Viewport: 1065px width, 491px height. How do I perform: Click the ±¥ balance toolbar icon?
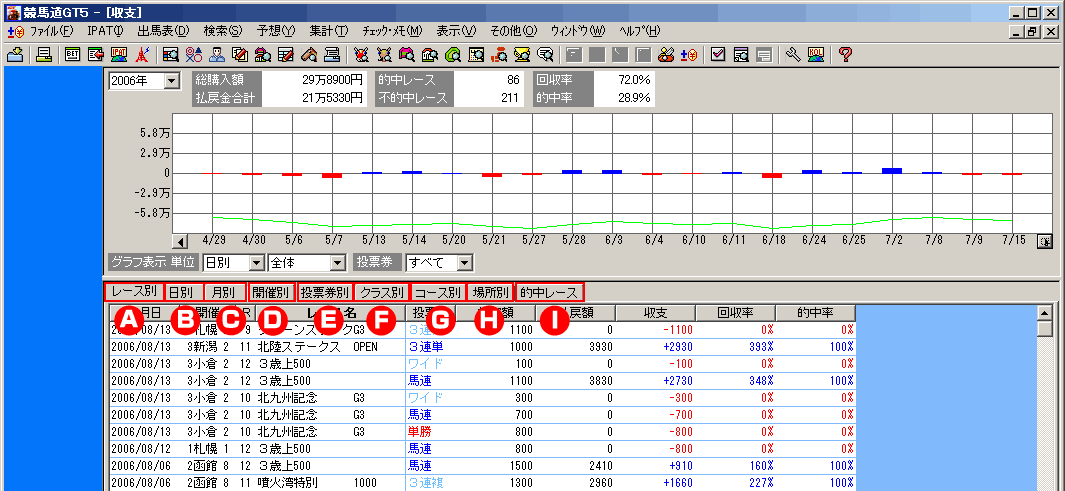(x=688, y=54)
